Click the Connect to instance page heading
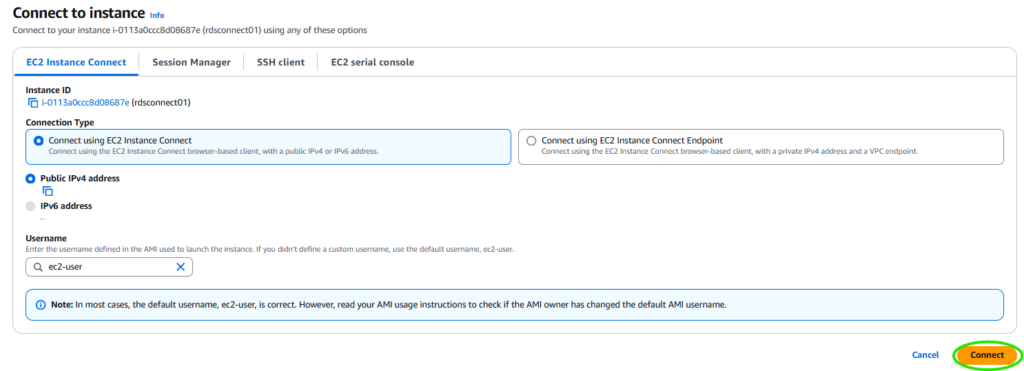Screen dimensions: 1024x371 click(79, 13)
